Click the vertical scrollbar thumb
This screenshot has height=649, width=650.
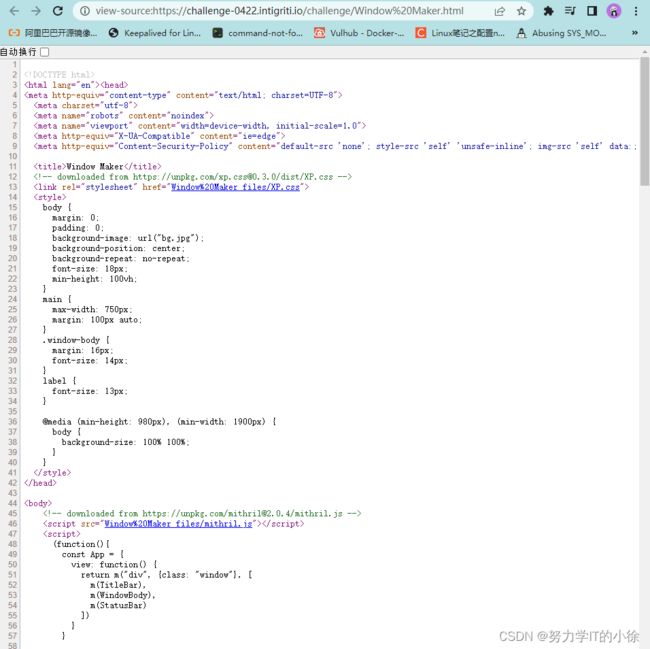pos(645,121)
